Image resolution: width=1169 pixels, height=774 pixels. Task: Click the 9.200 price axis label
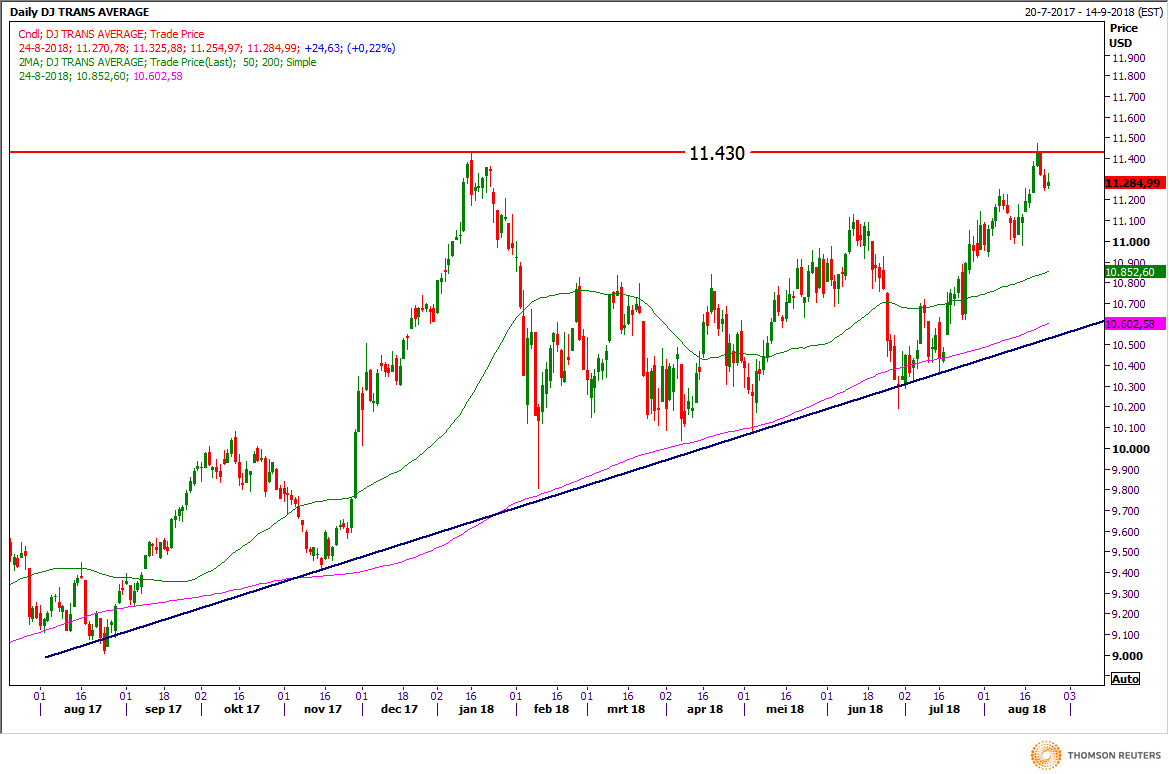(x=1126, y=614)
